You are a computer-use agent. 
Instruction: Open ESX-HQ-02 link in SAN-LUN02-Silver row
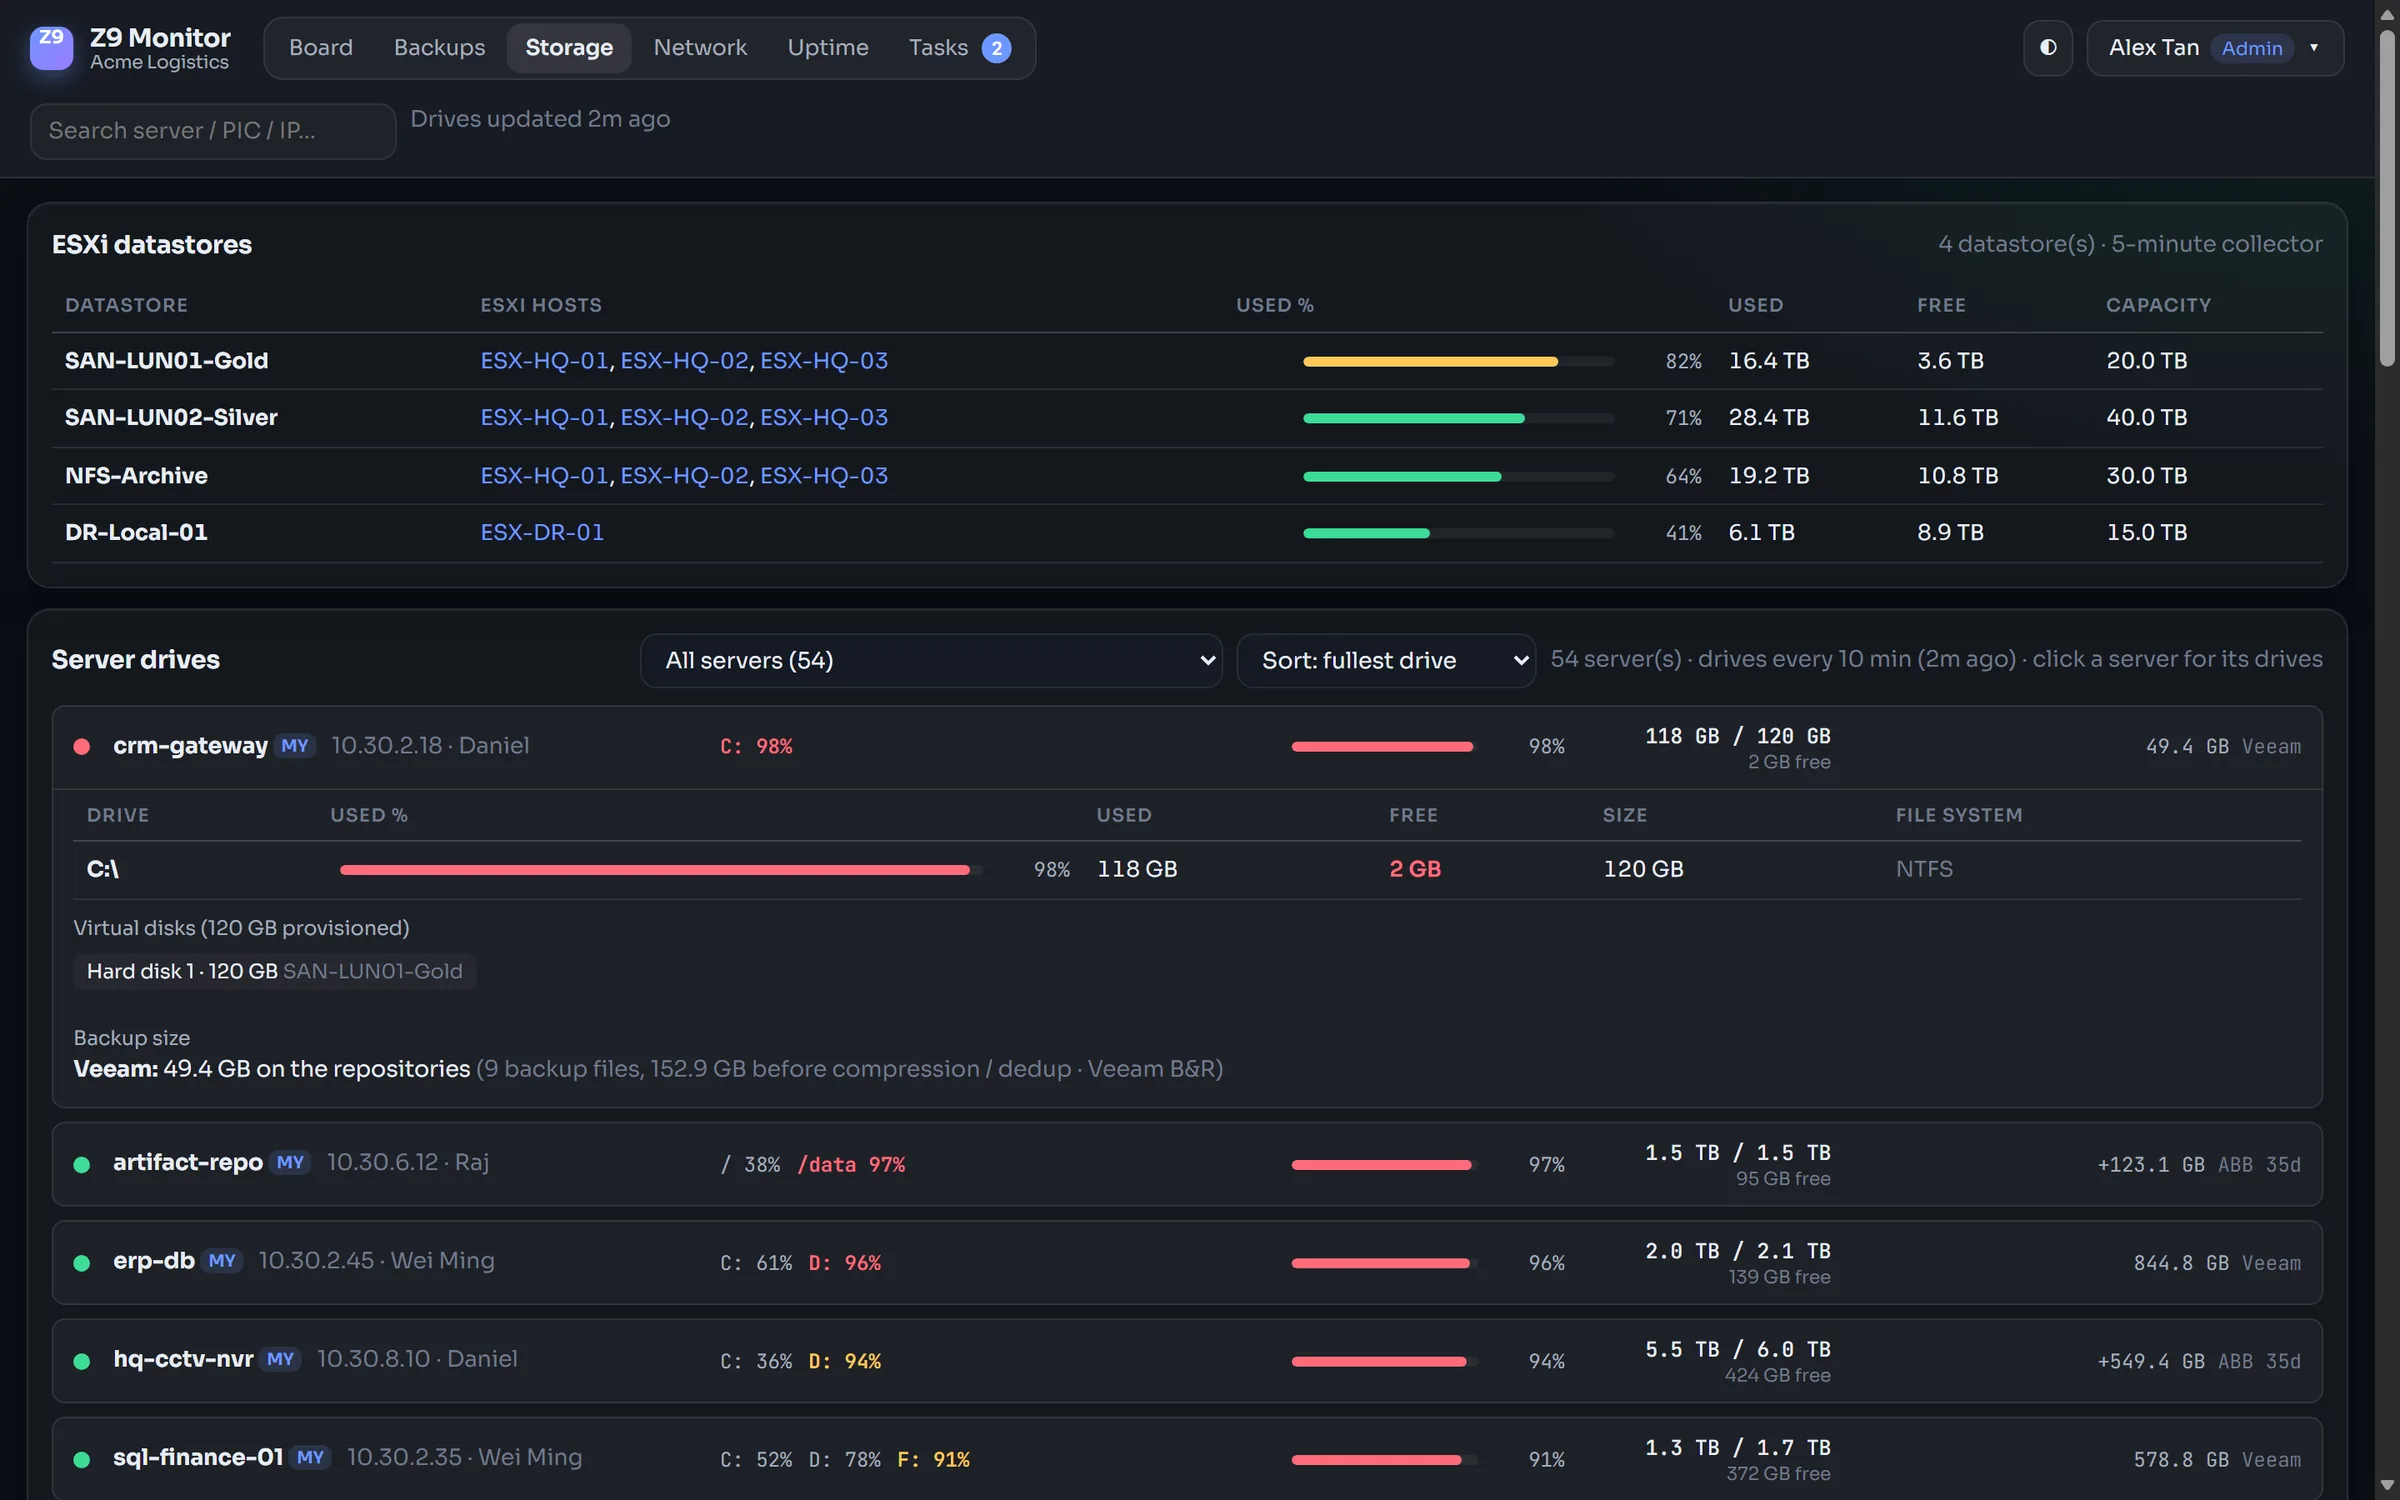(x=684, y=418)
